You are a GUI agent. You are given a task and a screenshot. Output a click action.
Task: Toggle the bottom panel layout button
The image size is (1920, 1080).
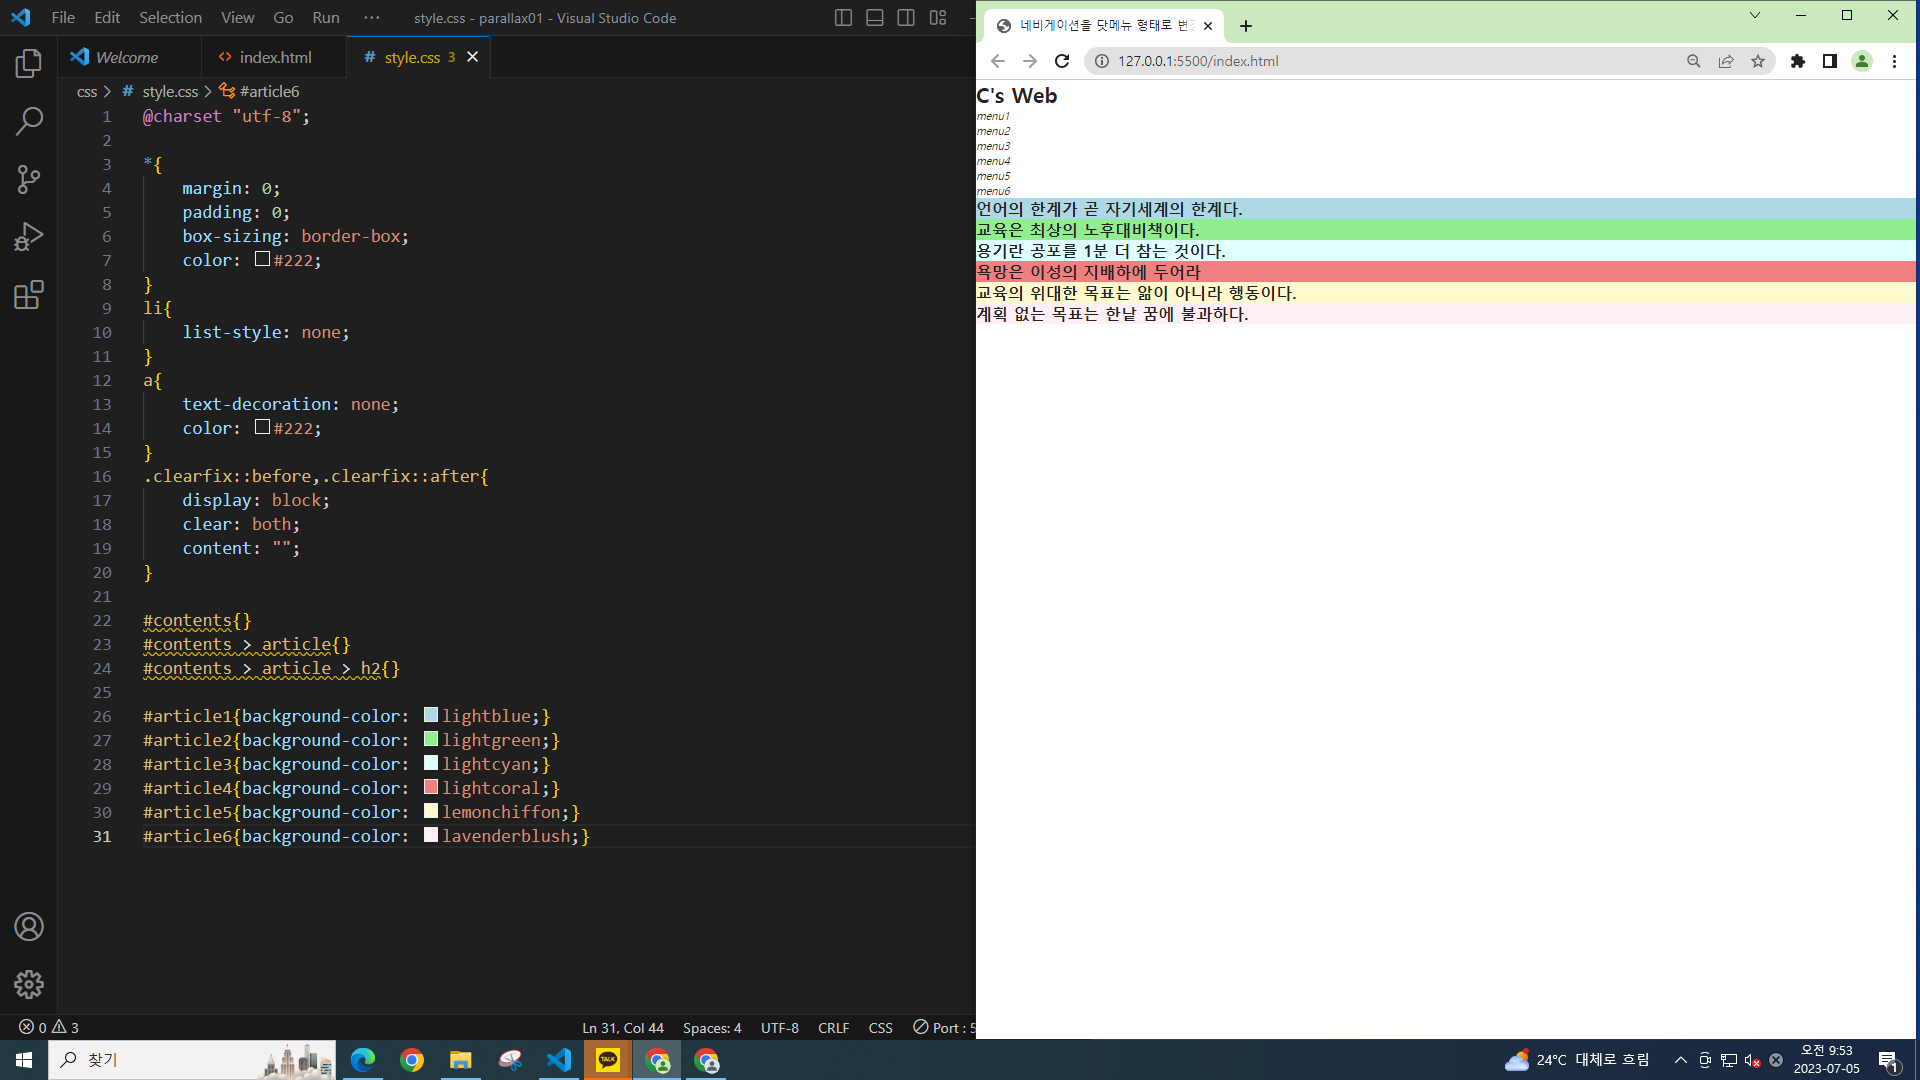point(874,18)
